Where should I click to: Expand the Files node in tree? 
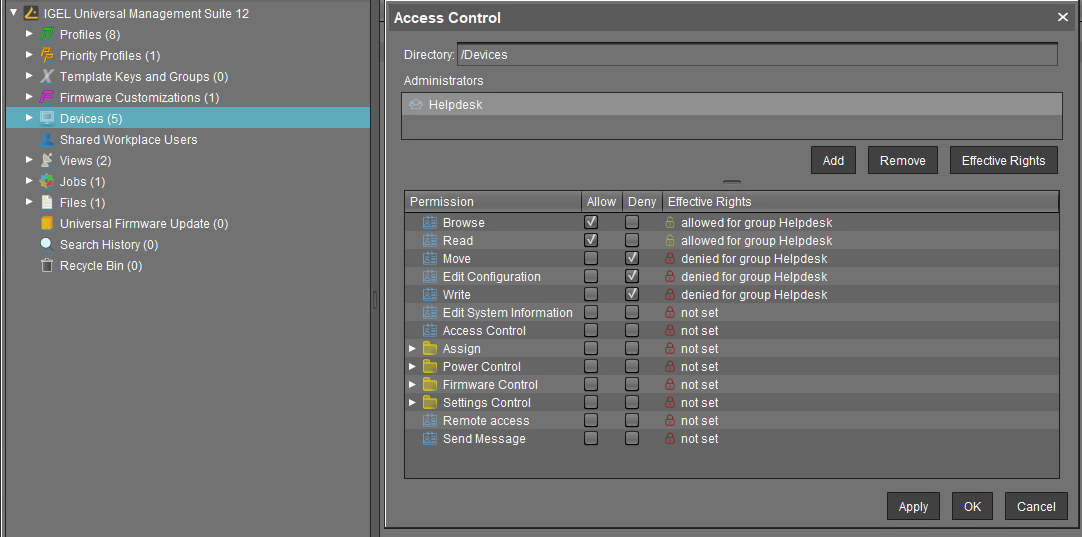click(x=29, y=203)
